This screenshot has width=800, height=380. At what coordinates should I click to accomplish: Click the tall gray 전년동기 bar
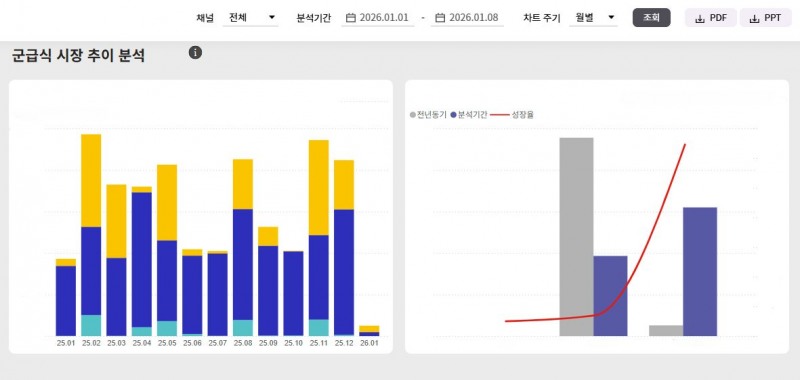[x=577, y=237]
